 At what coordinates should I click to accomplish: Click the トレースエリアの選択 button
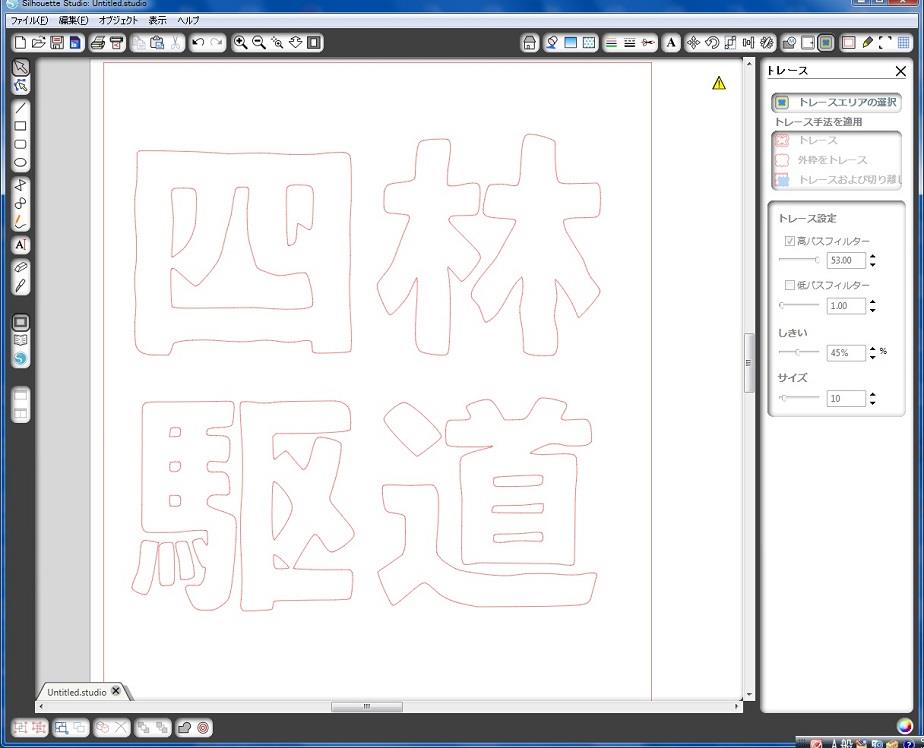coord(837,102)
